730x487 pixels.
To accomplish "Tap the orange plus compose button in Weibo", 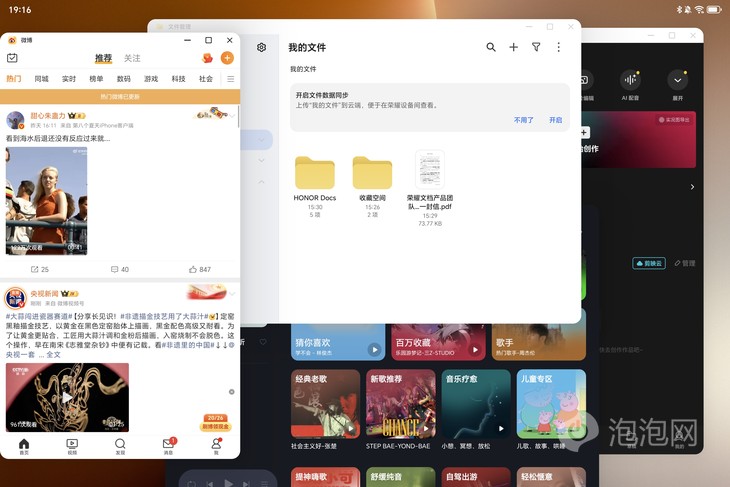I will 227,58.
